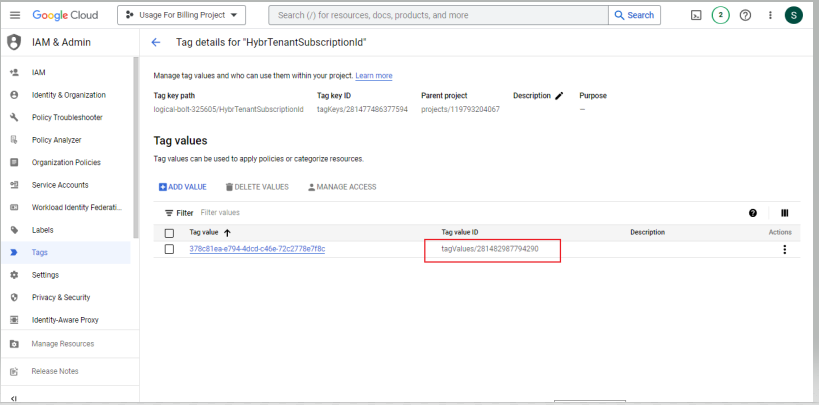Open the notifications badge showing 2
The image size is (819, 405).
720,15
